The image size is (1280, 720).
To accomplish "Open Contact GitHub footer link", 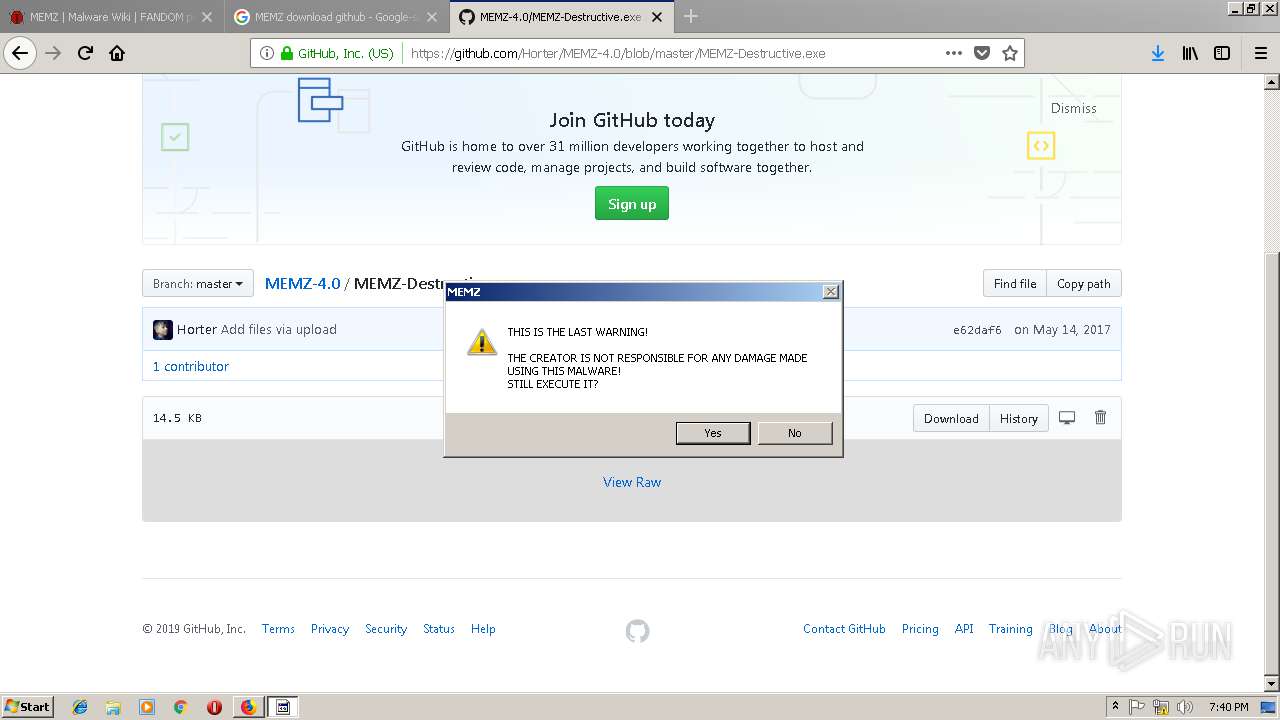I will (844, 629).
